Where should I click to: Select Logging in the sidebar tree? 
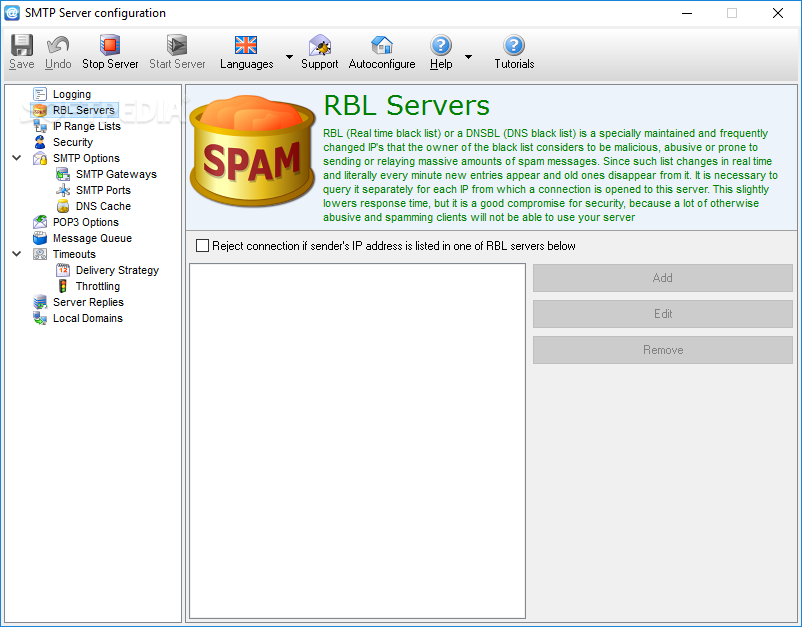coord(72,94)
